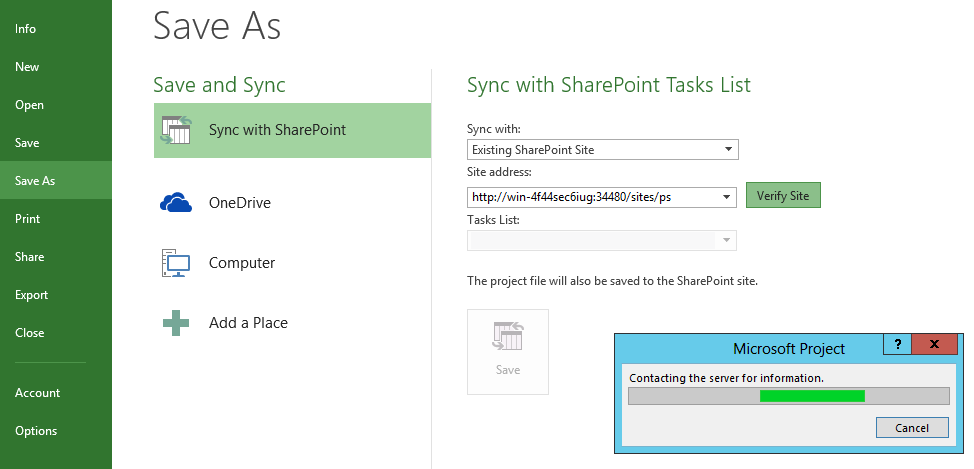The width and height of the screenshot is (974, 469).
Task: Choose Export from the sidebar
Action: pos(32,295)
